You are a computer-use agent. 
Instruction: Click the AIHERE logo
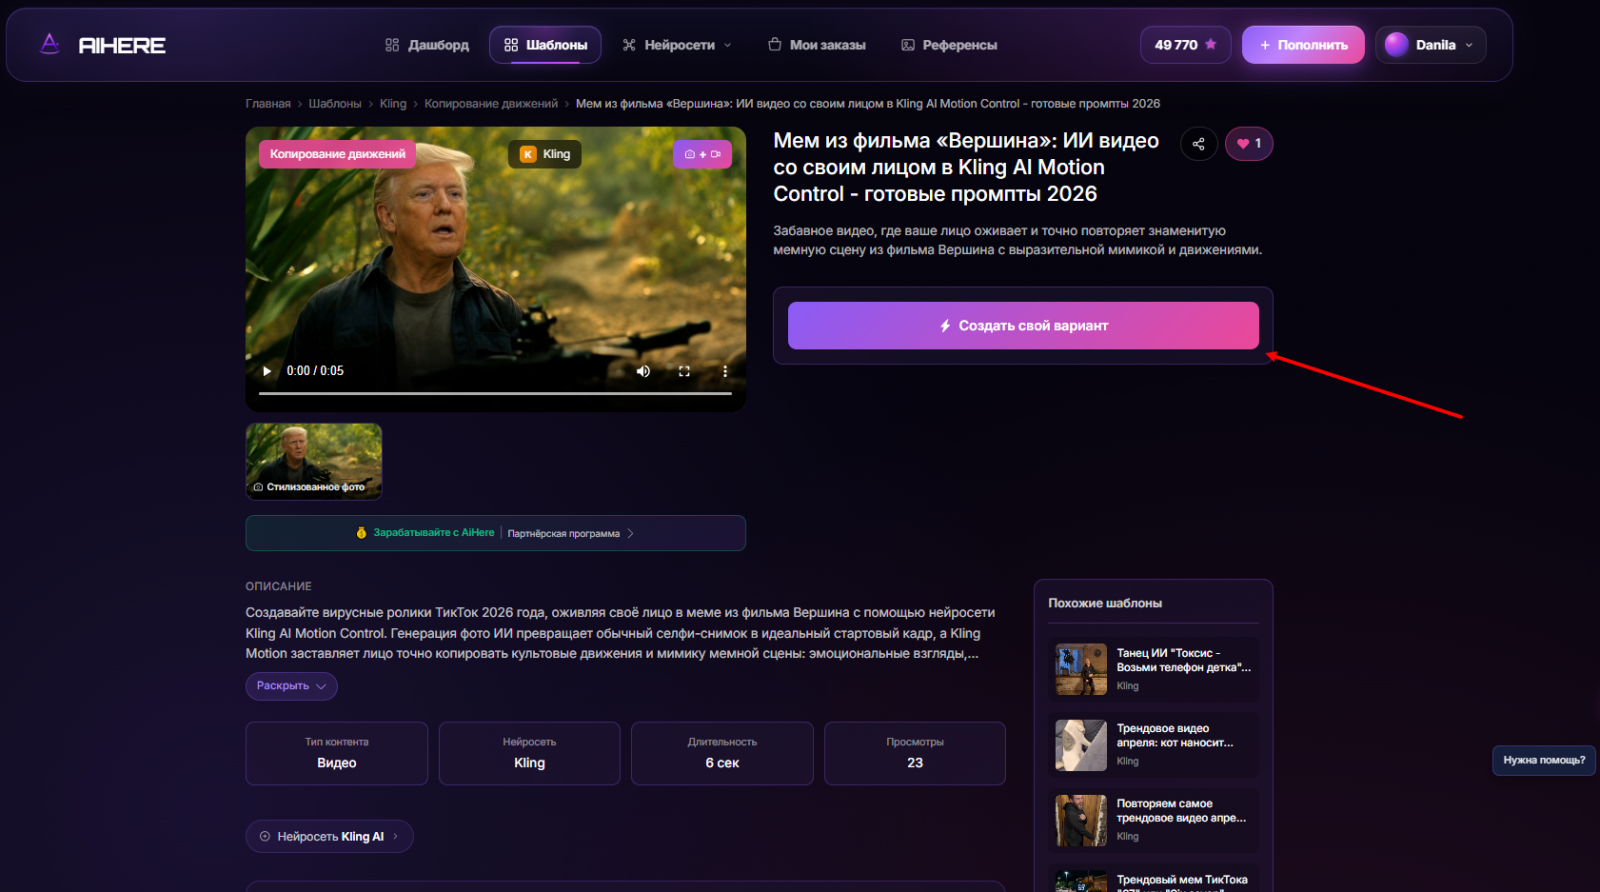pos(102,45)
